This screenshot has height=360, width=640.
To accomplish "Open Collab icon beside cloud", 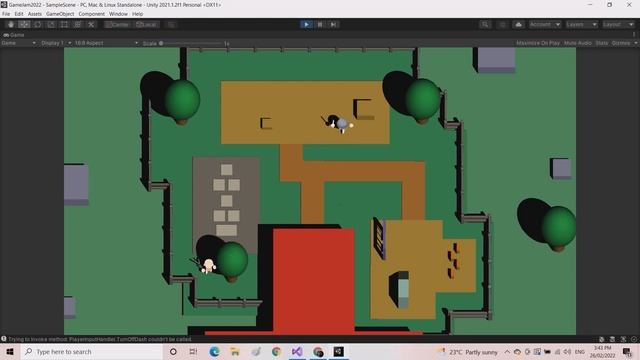I will click(x=502, y=24).
